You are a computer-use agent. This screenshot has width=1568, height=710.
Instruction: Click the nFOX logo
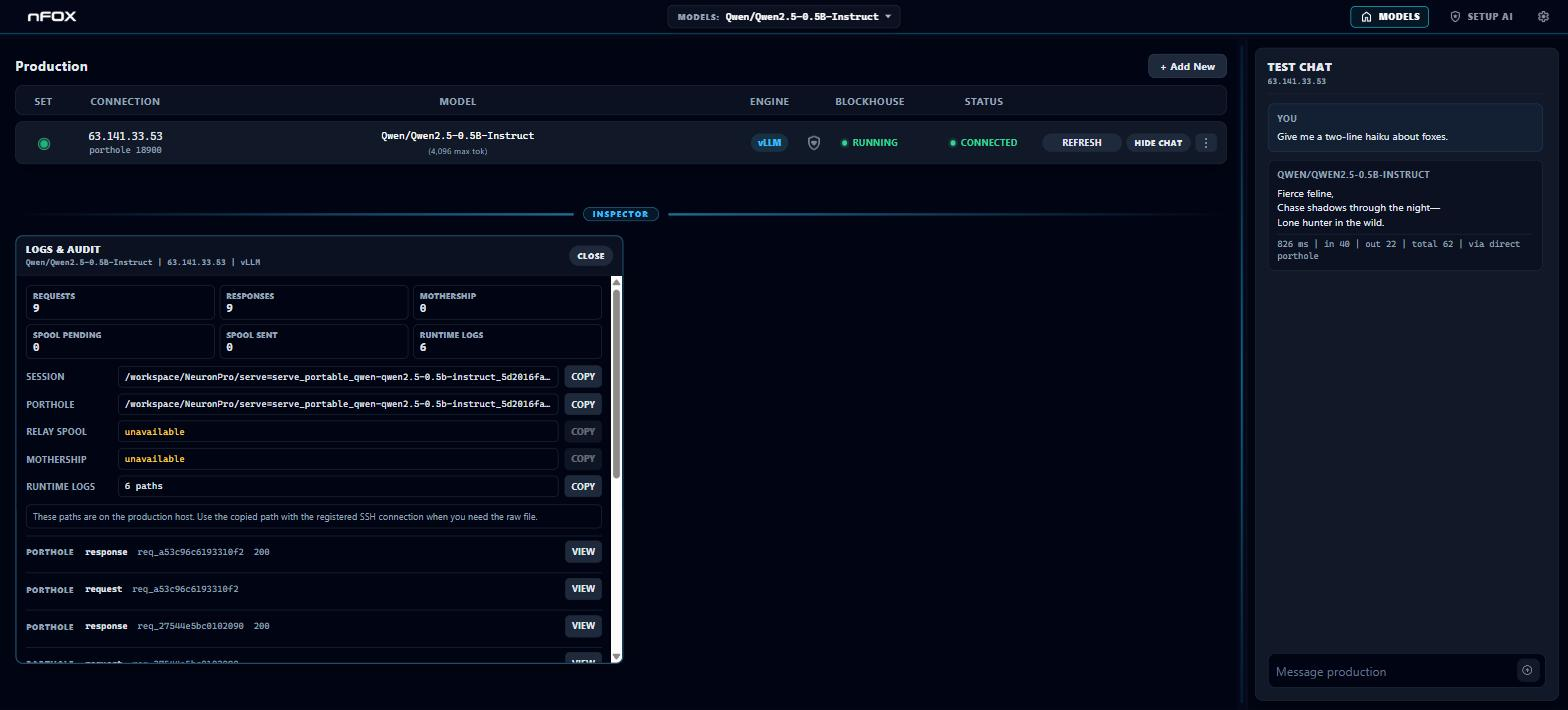point(52,17)
